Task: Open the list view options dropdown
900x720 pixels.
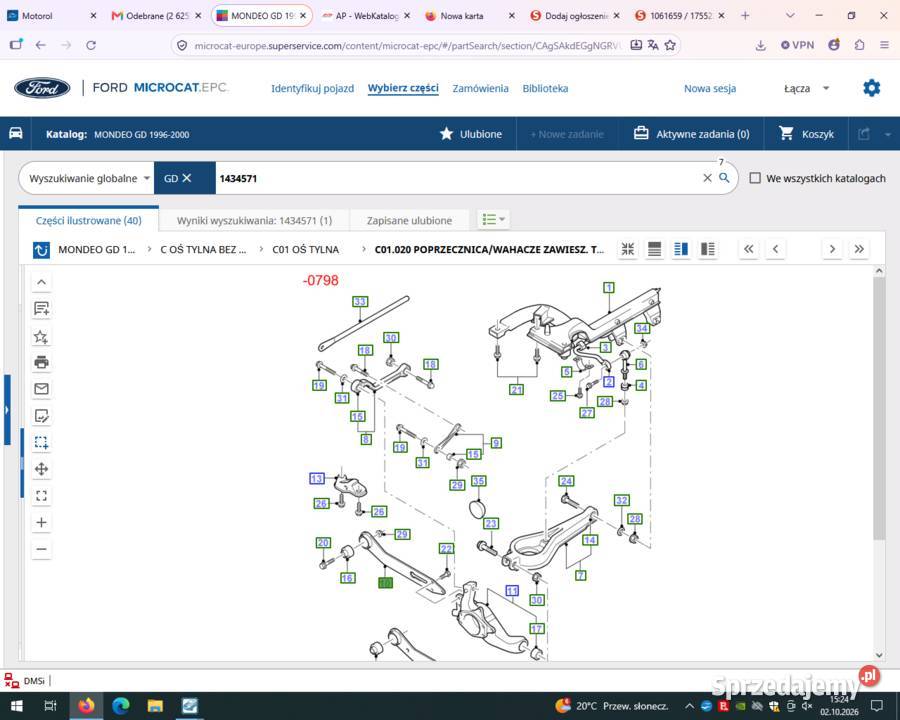Action: (494, 219)
